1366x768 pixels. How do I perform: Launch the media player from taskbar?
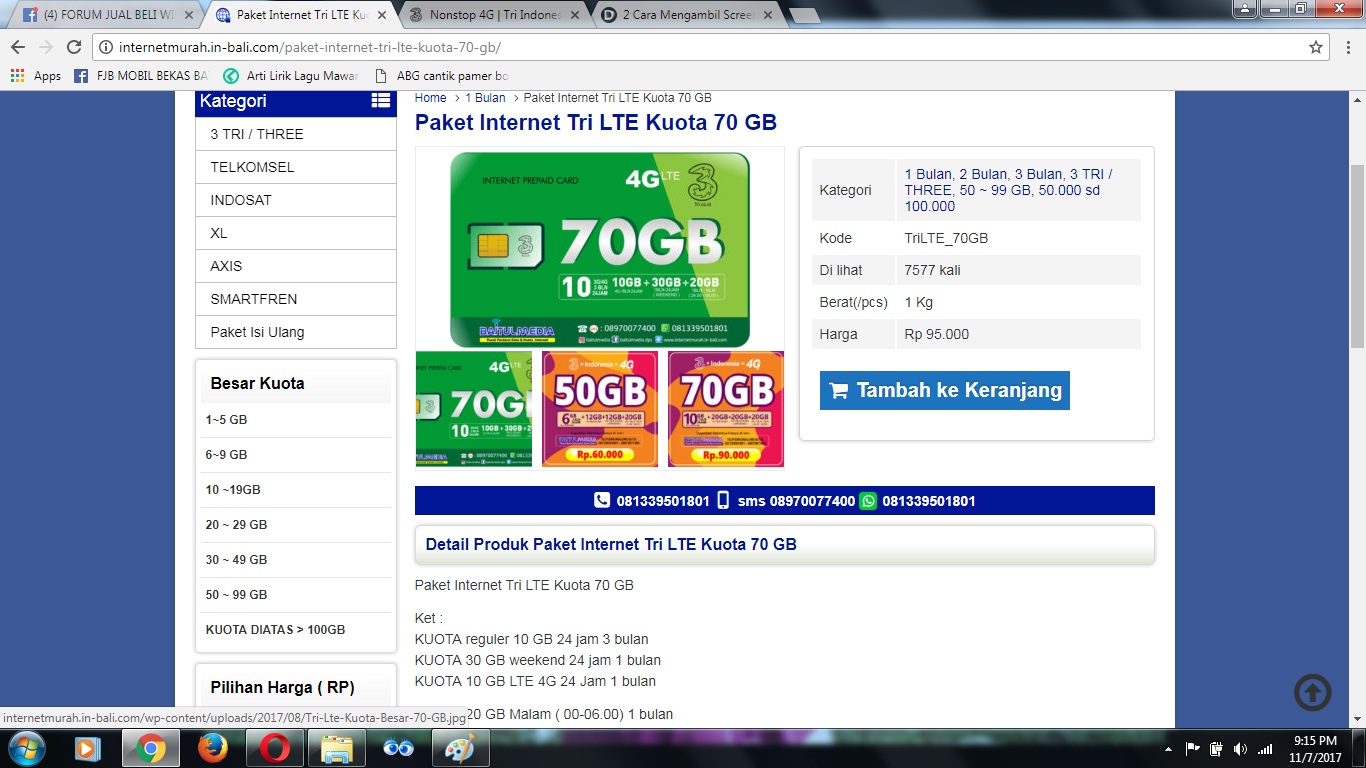pos(87,748)
